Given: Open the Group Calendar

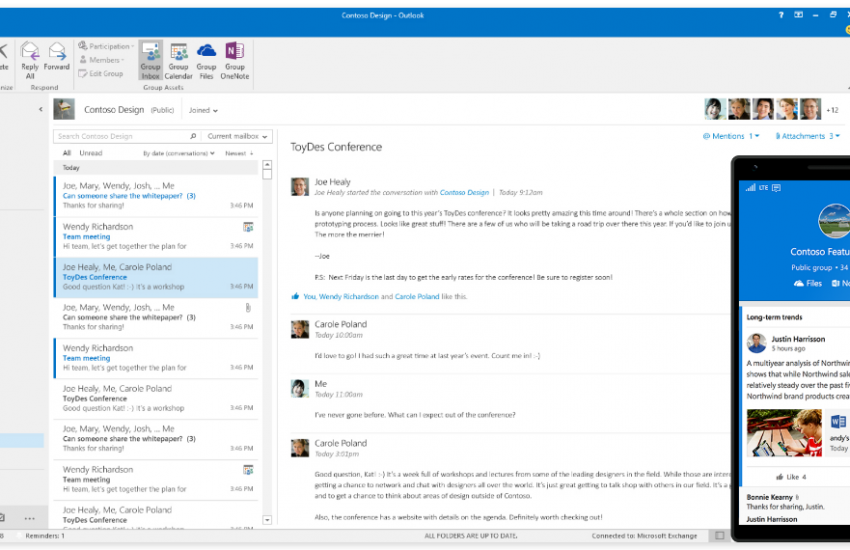Looking at the screenshot, I should click(x=178, y=61).
